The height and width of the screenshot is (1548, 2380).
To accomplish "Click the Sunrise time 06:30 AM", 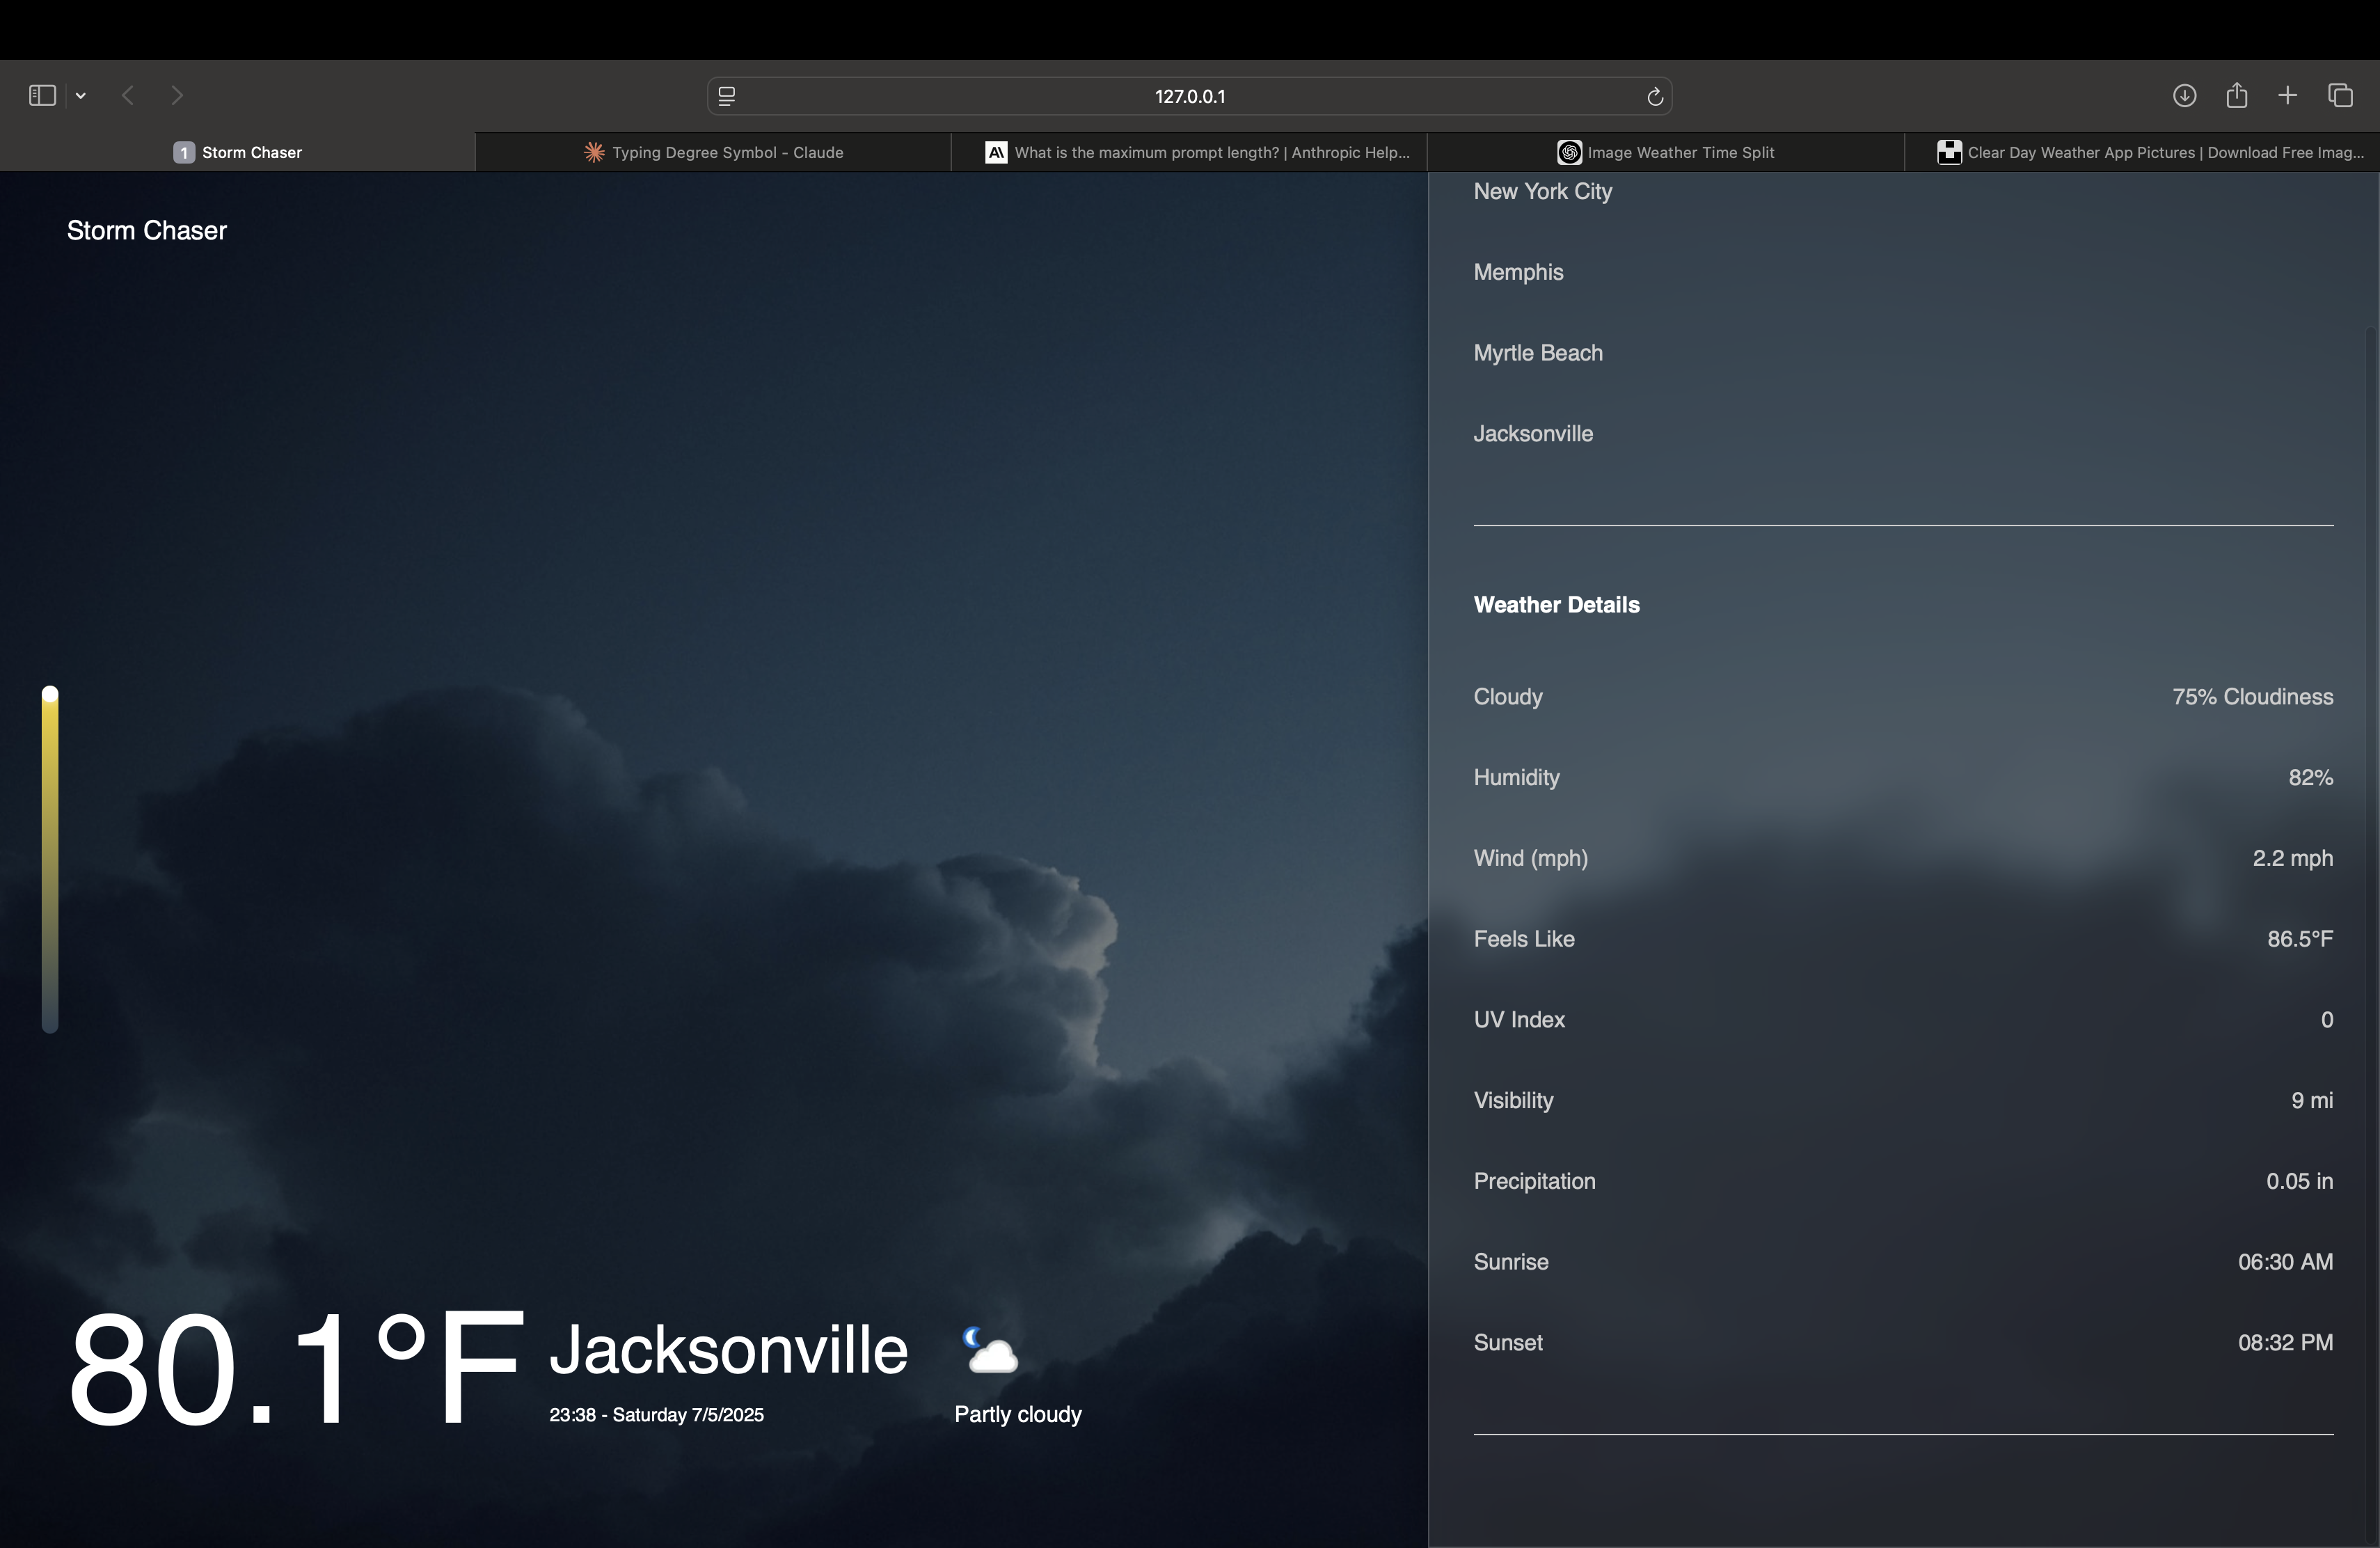I will tap(2285, 1262).
